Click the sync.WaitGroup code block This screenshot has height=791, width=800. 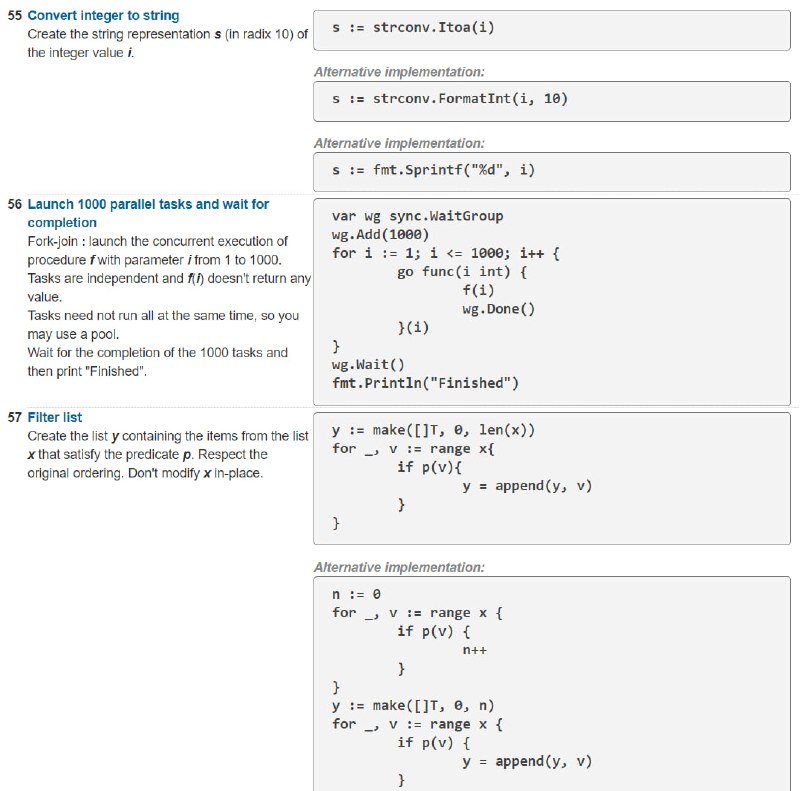tap(552, 302)
